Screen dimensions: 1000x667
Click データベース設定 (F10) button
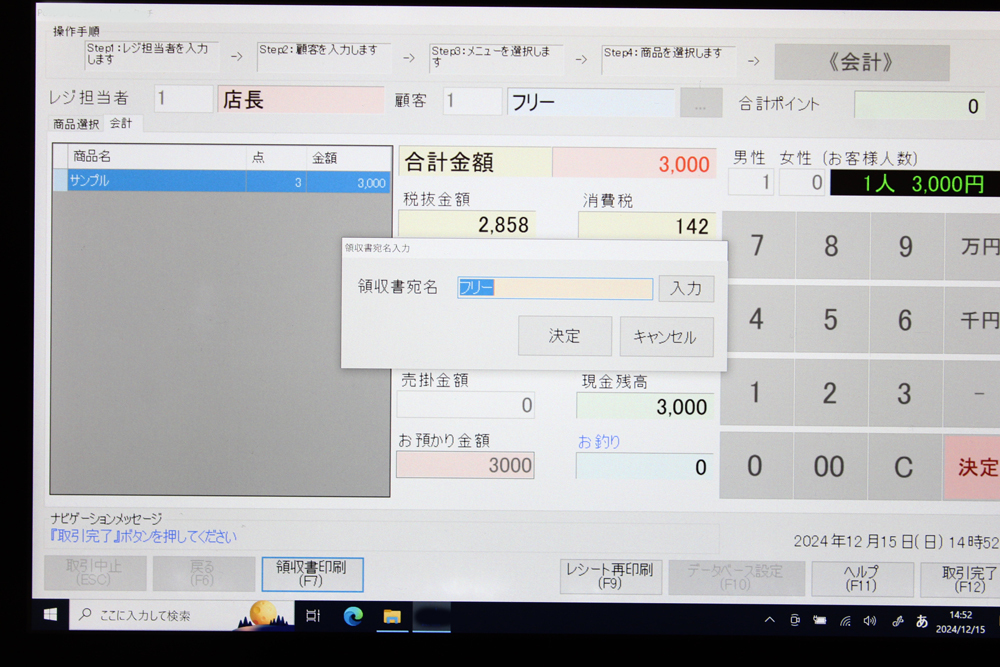736,577
